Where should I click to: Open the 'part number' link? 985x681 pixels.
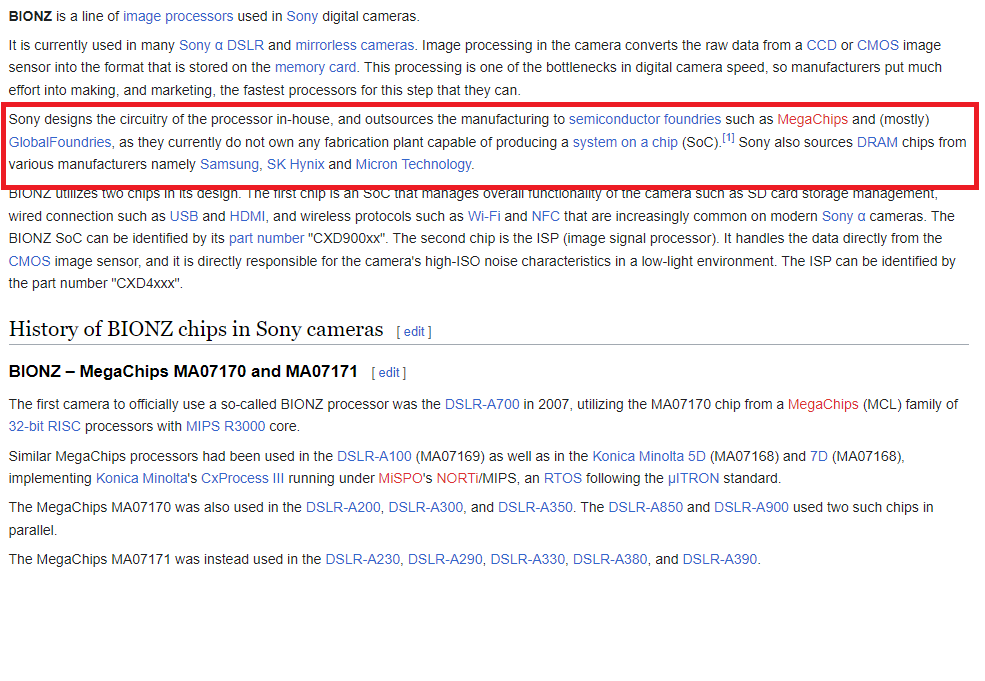click(x=266, y=238)
